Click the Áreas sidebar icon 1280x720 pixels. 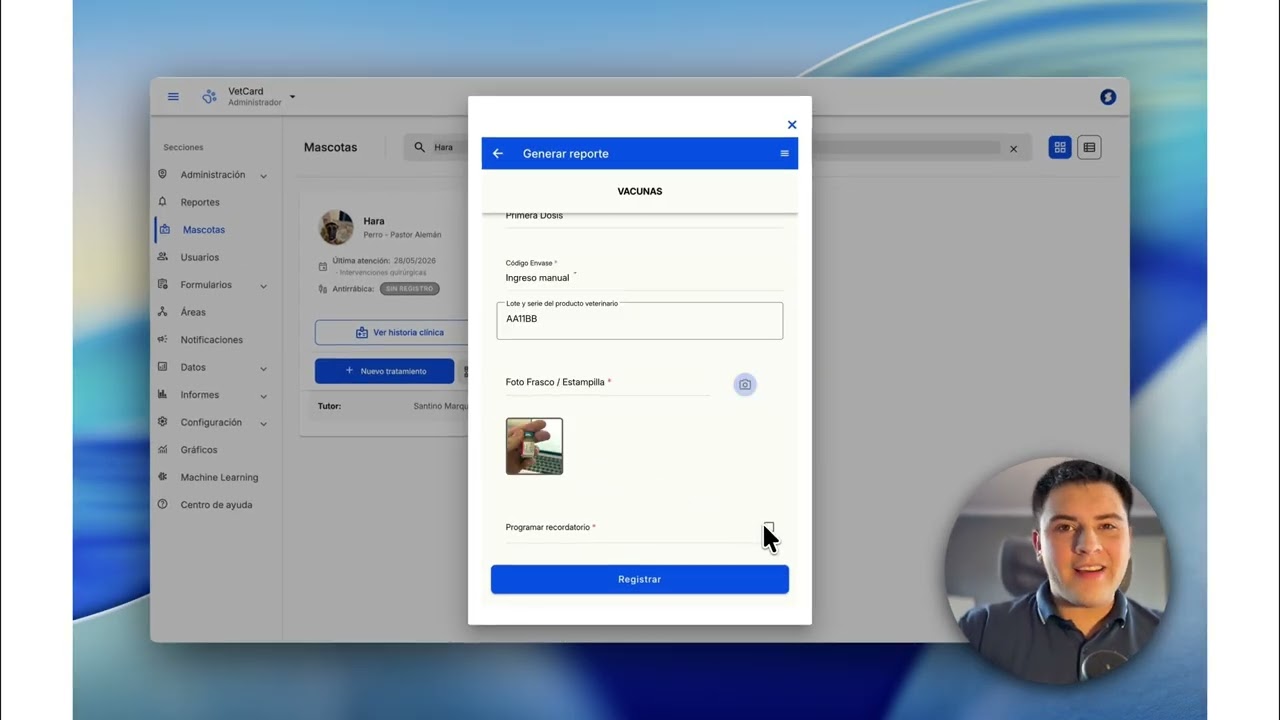[x=163, y=312]
